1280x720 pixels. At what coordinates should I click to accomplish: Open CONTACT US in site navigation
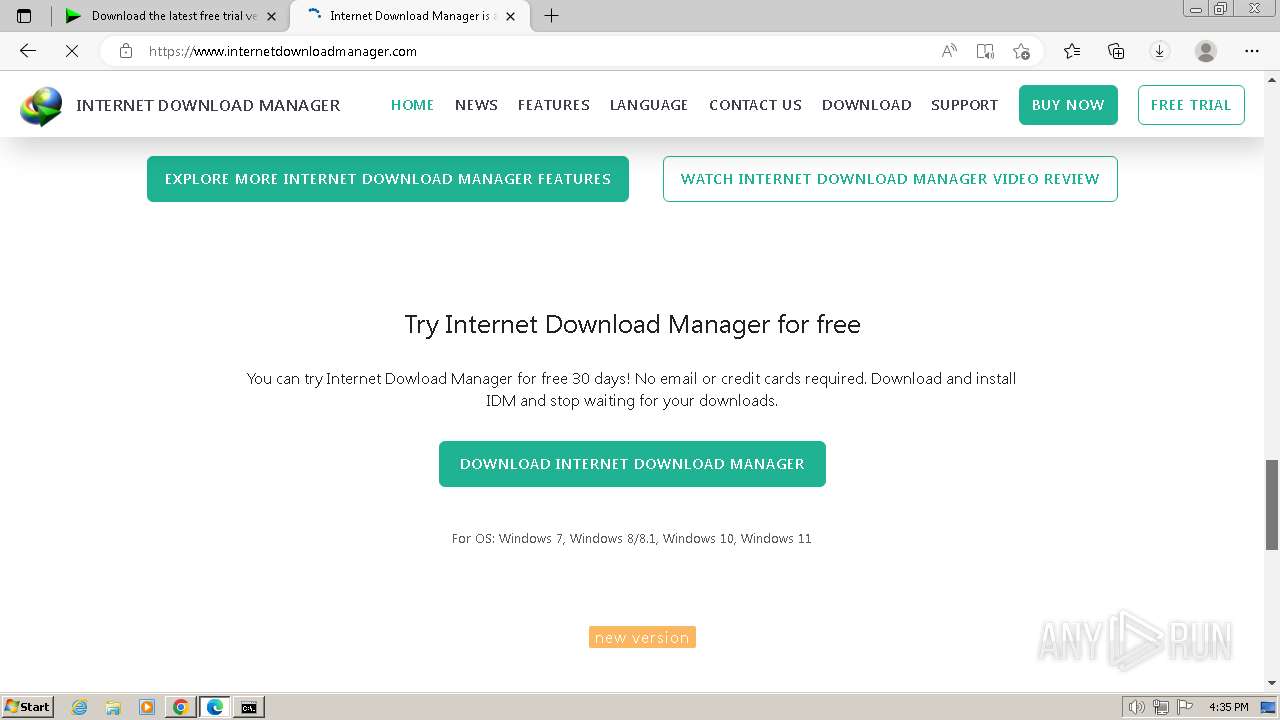[755, 105]
